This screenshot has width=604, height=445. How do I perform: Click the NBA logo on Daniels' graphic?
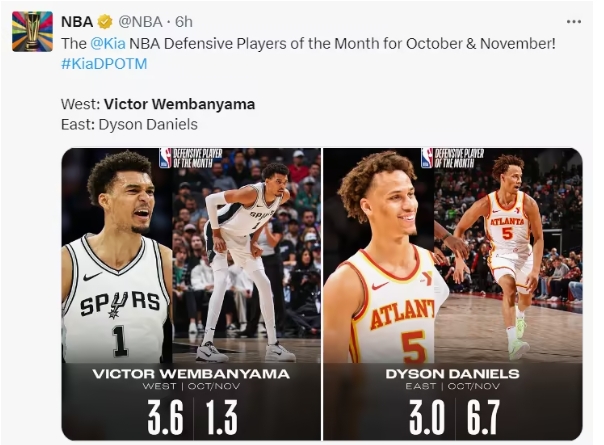427,158
